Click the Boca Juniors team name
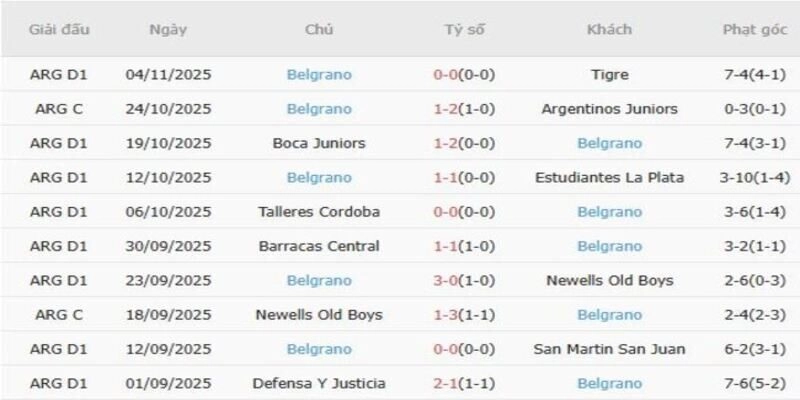The width and height of the screenshot is (800, 400). point(319,143)
